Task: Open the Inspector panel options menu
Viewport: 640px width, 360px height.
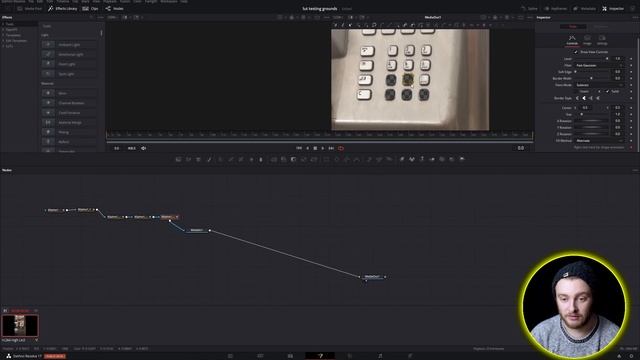Action: 635,18
